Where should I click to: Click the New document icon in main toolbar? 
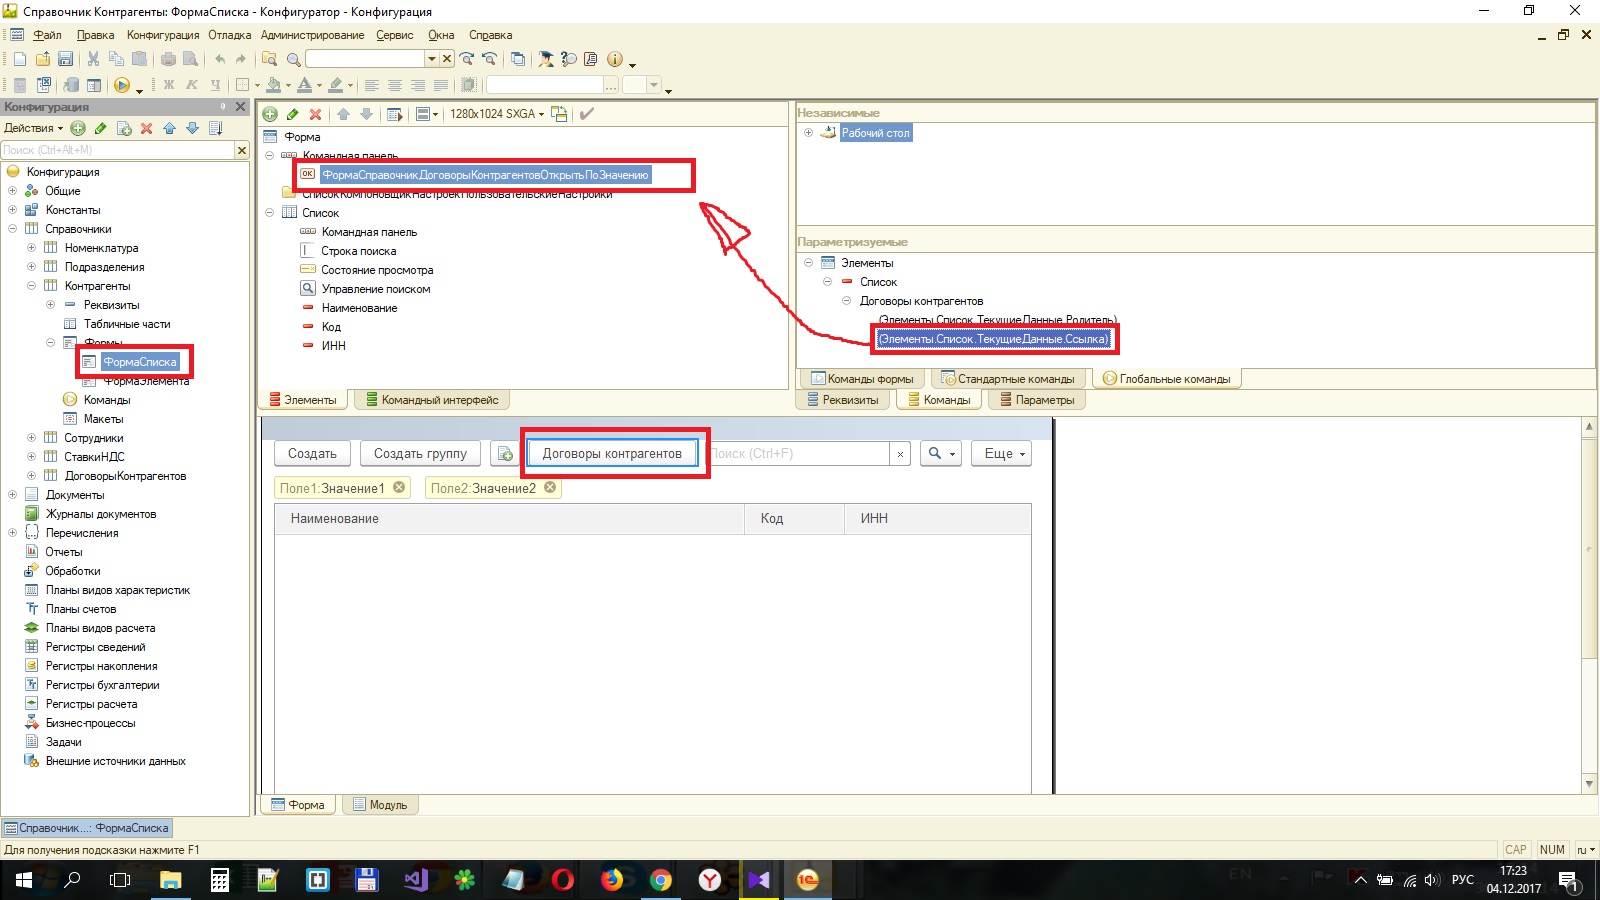[x=19, y=59]
